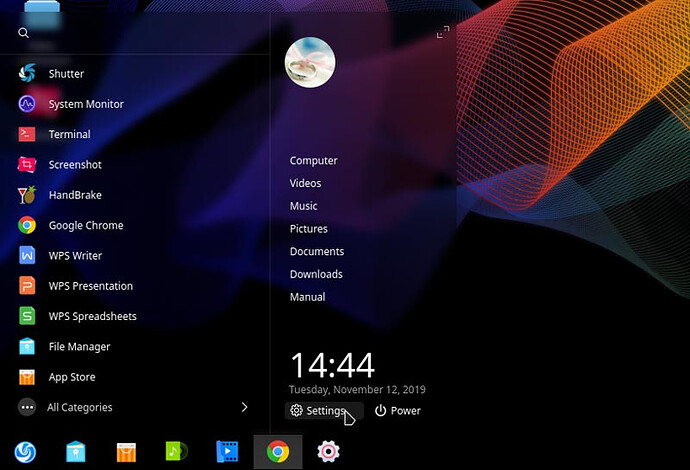This screenshot has height=470, width=690.
Task: Click the user avatar picture
Action: click(x=310, y=63)
